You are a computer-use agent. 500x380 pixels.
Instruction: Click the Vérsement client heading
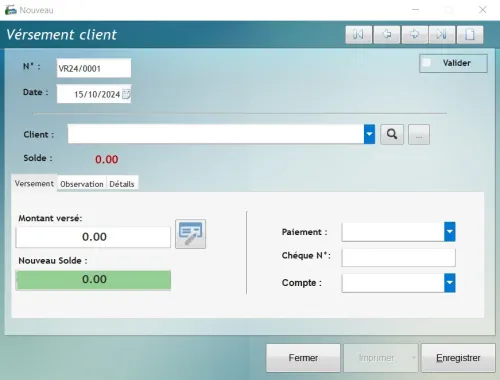62,35
